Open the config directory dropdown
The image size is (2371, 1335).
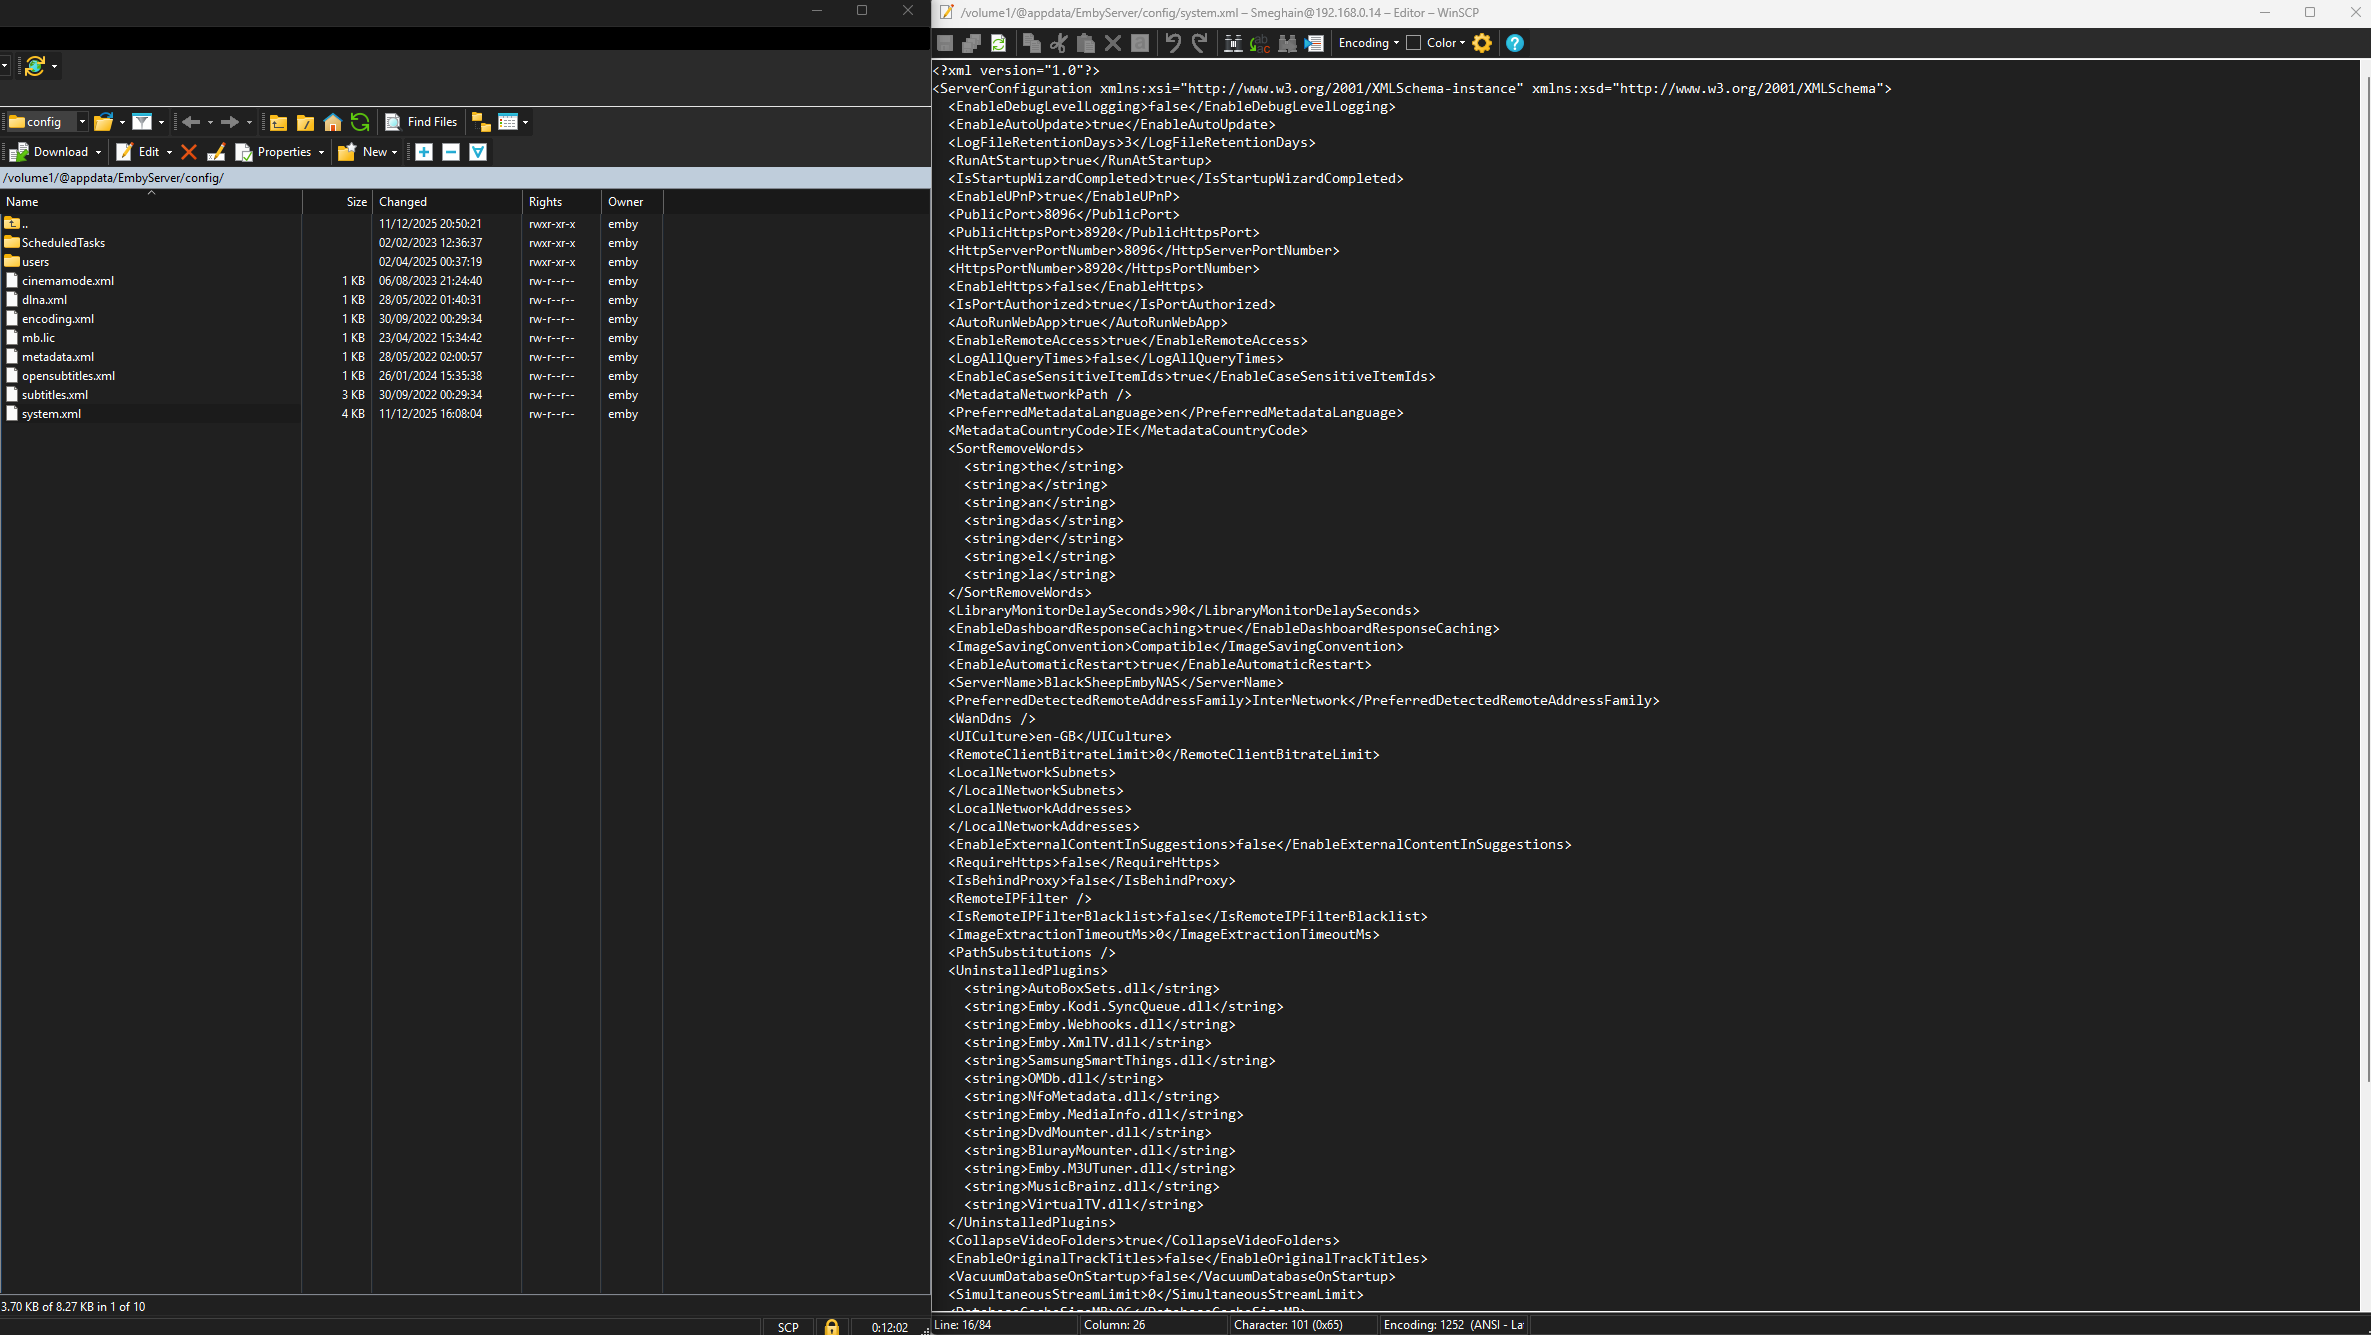tap(82, 122)
